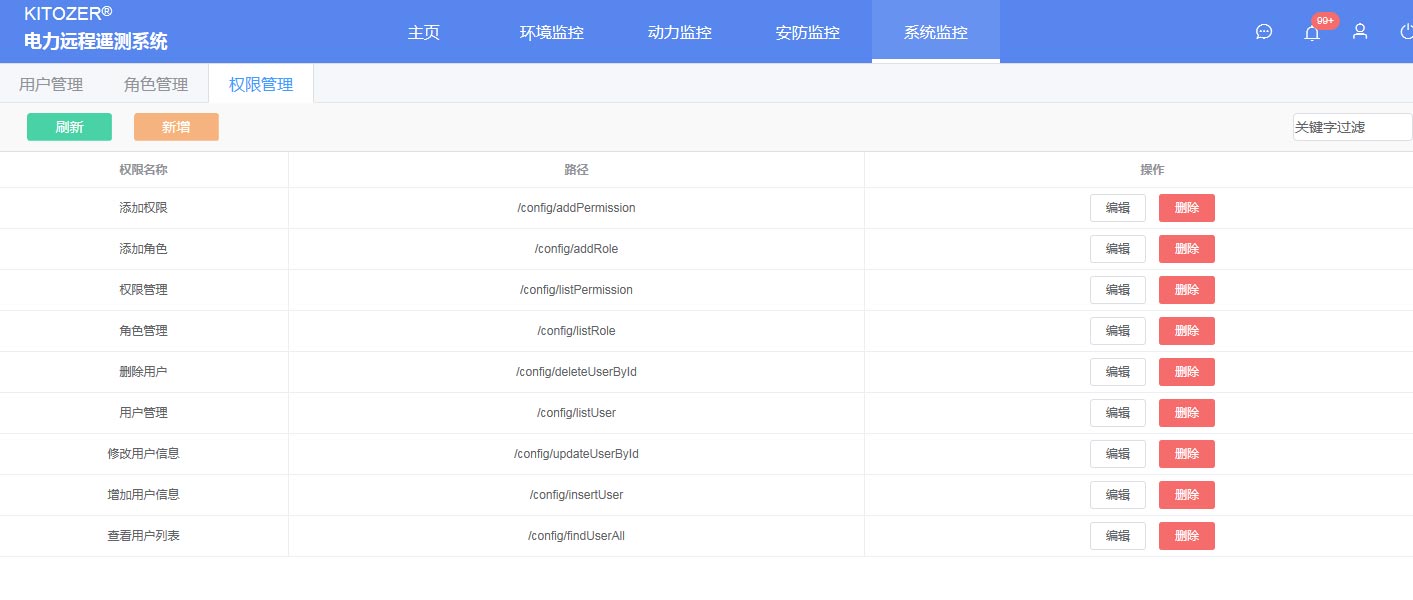Switch to the 用户管理 tab
This screenshot has height=600, width=1413.
coord(51,85)
